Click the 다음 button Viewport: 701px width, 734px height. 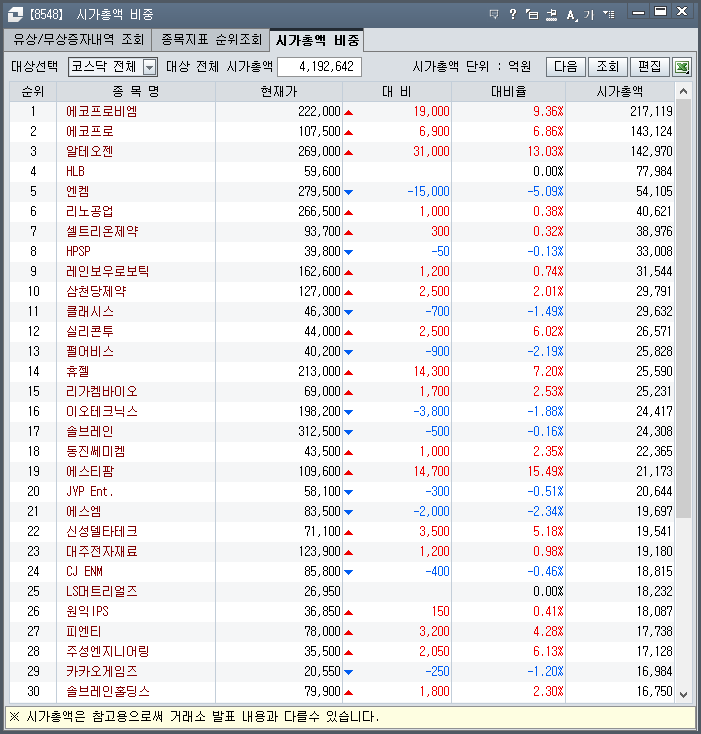[x=566, y=66]
